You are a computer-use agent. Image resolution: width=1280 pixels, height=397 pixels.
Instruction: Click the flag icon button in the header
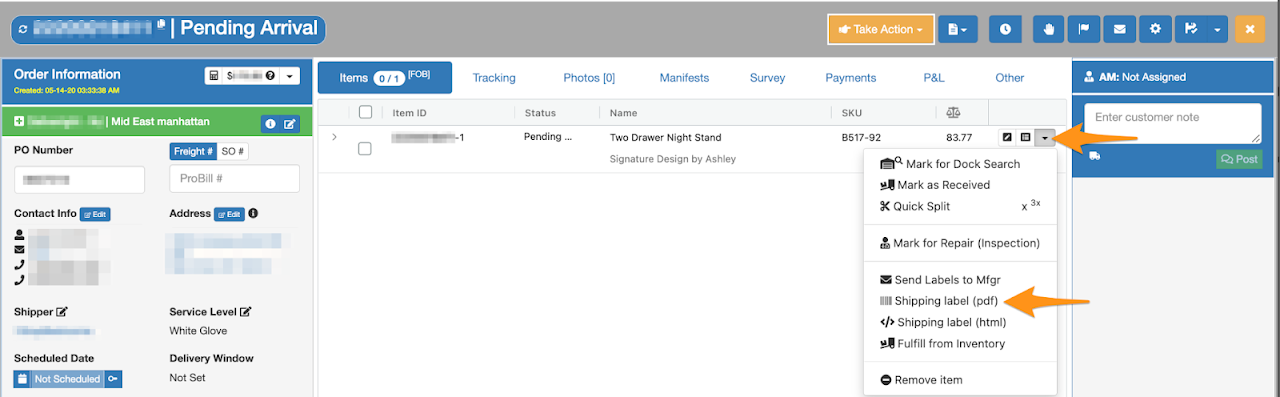tap(1083, 29)
